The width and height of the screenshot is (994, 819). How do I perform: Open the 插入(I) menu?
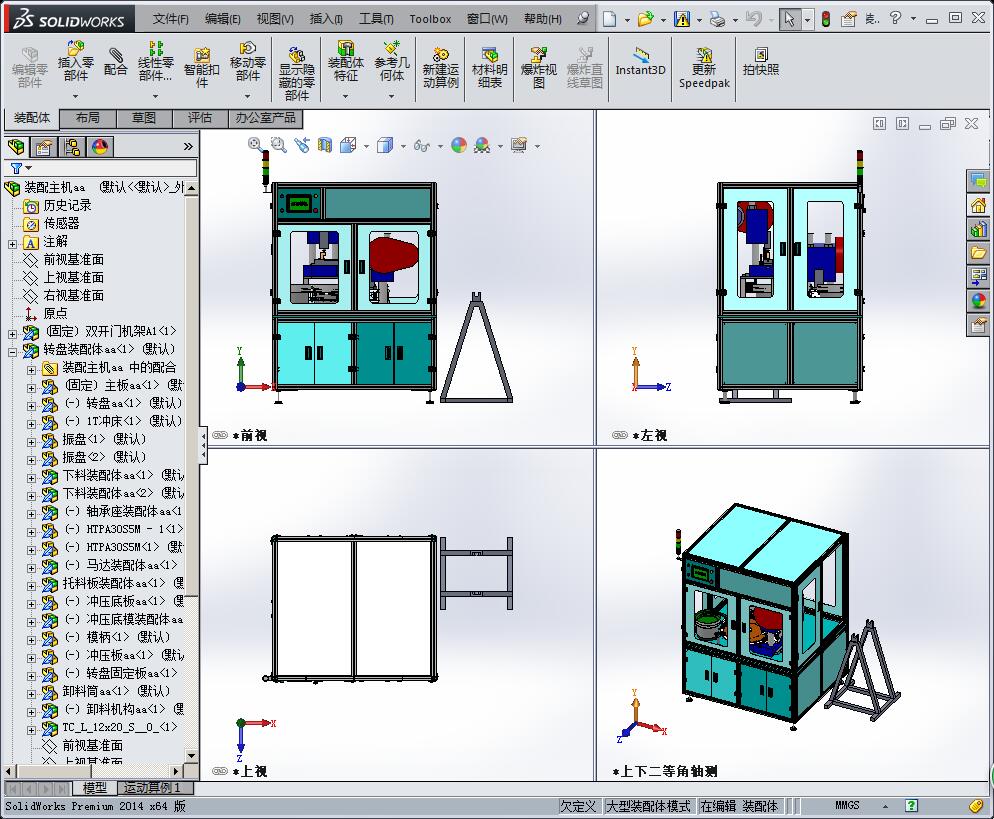pos(326,19)
